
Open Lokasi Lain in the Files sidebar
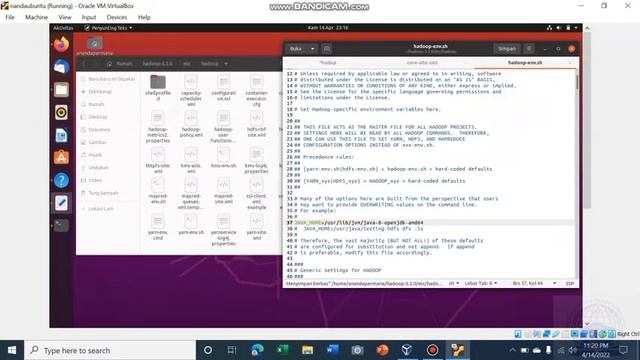coord(101,209)
